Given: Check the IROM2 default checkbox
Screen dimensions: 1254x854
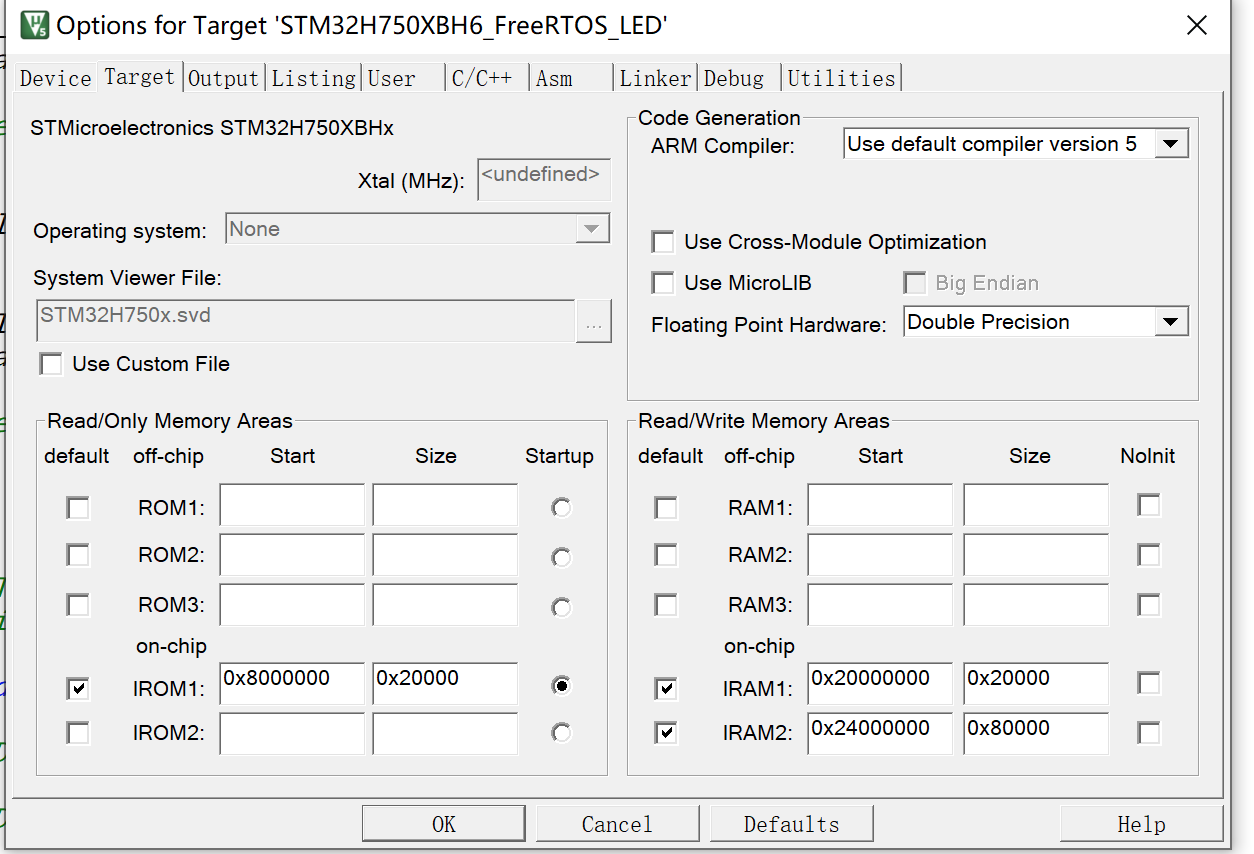Looking at the screenshot, I should click(77, 733).
